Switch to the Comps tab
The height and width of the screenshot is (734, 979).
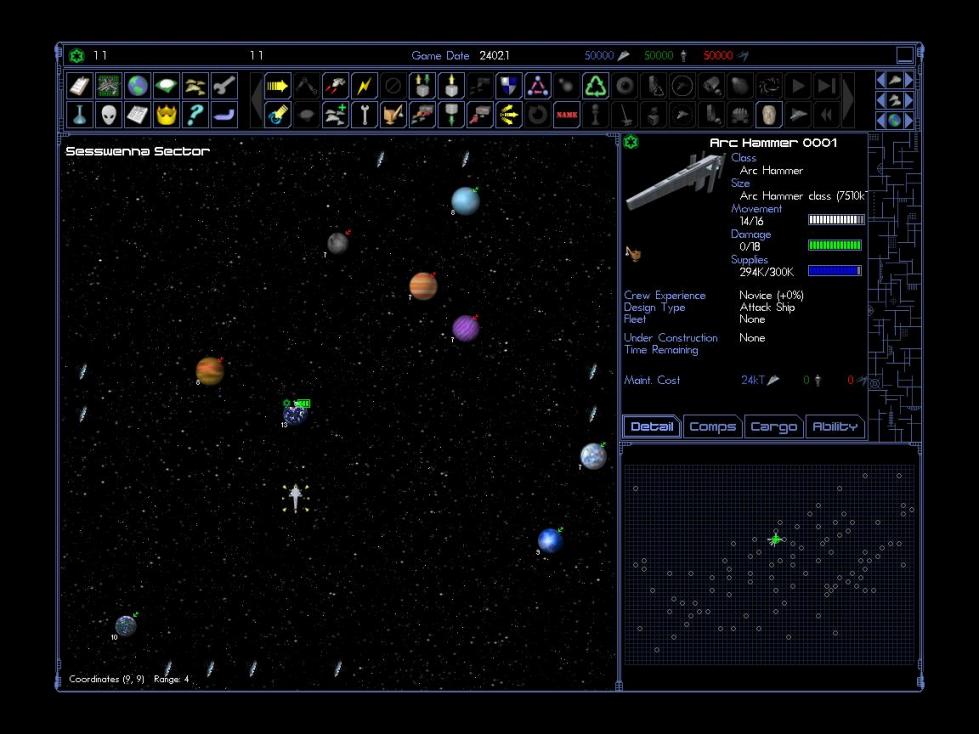click(712, 427)
